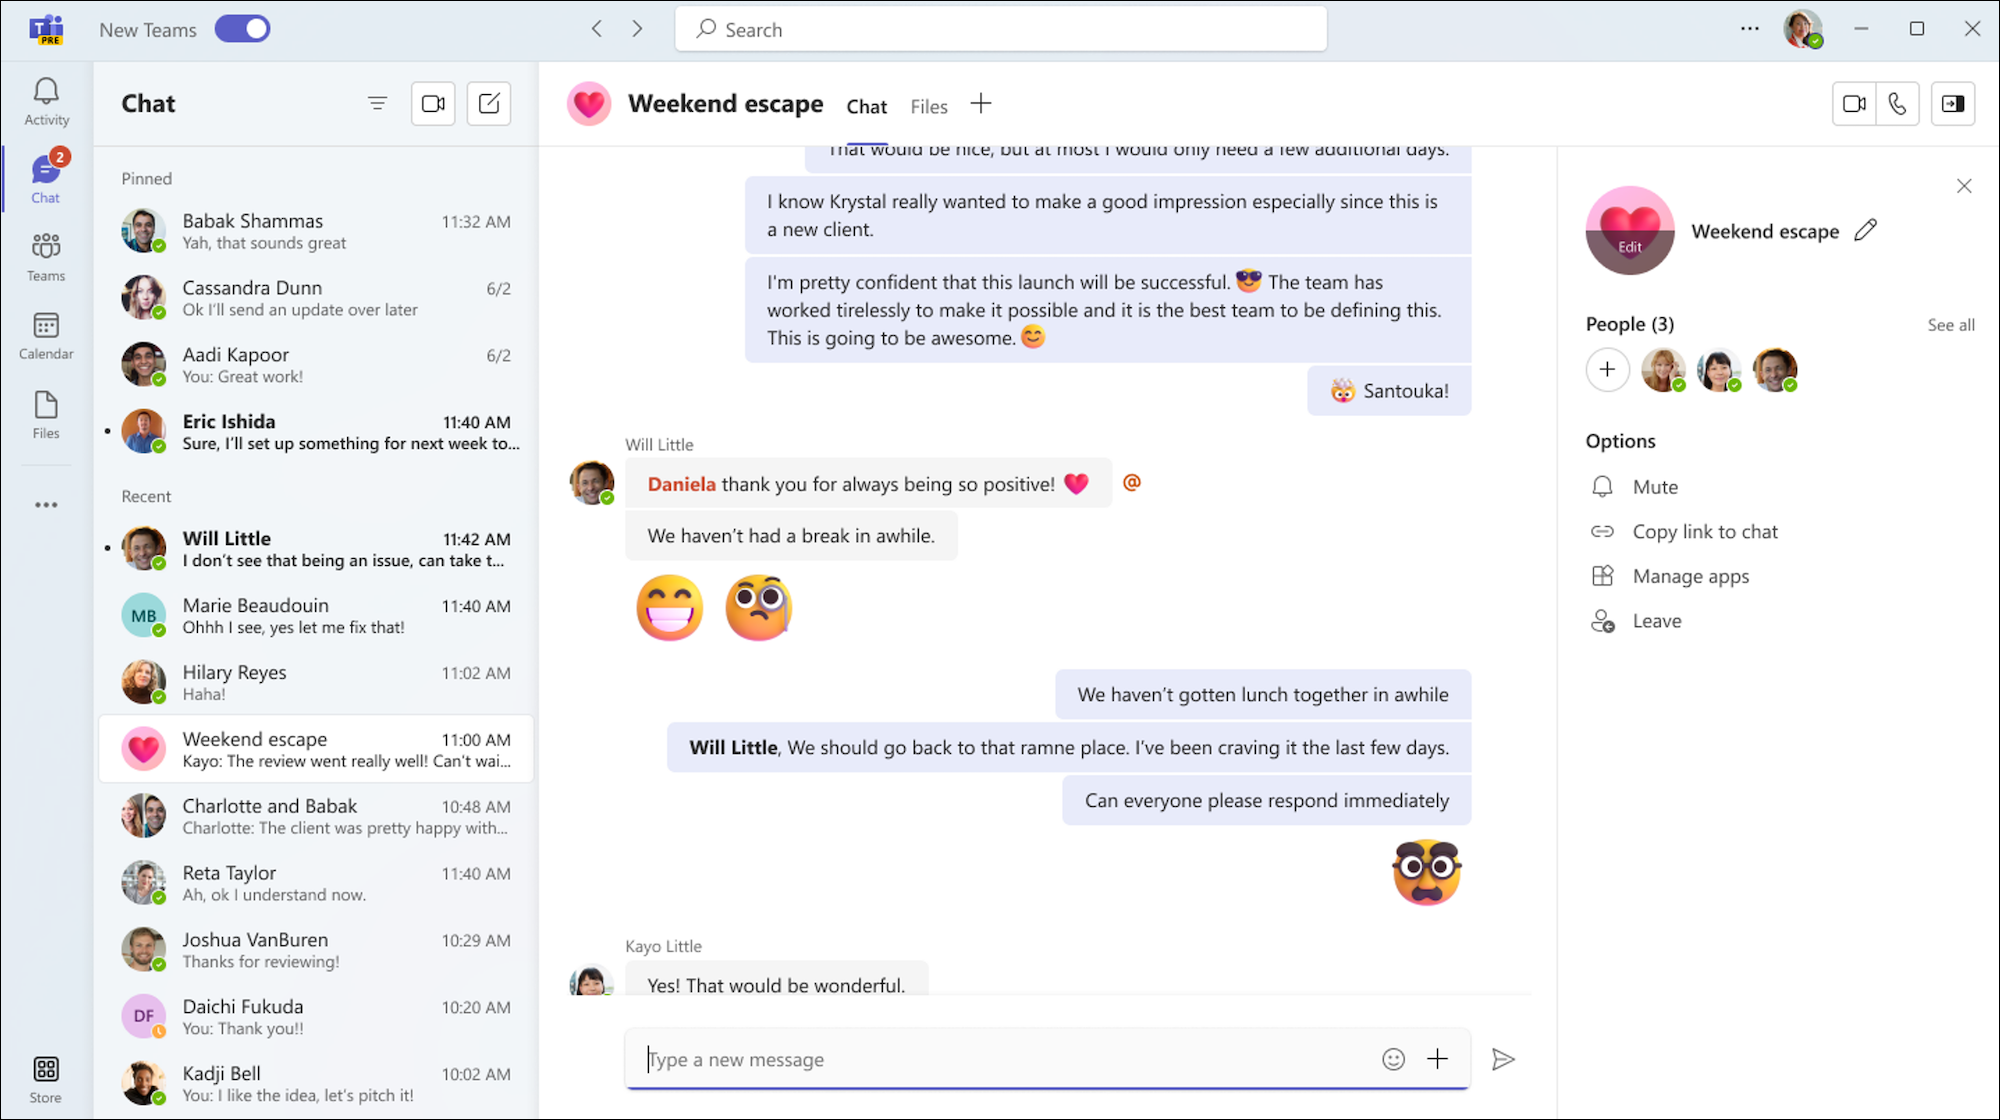Start an audio call in Weekend escape
Image resolution: width=2000 pixels, height=1120 pixels.
1897,104
